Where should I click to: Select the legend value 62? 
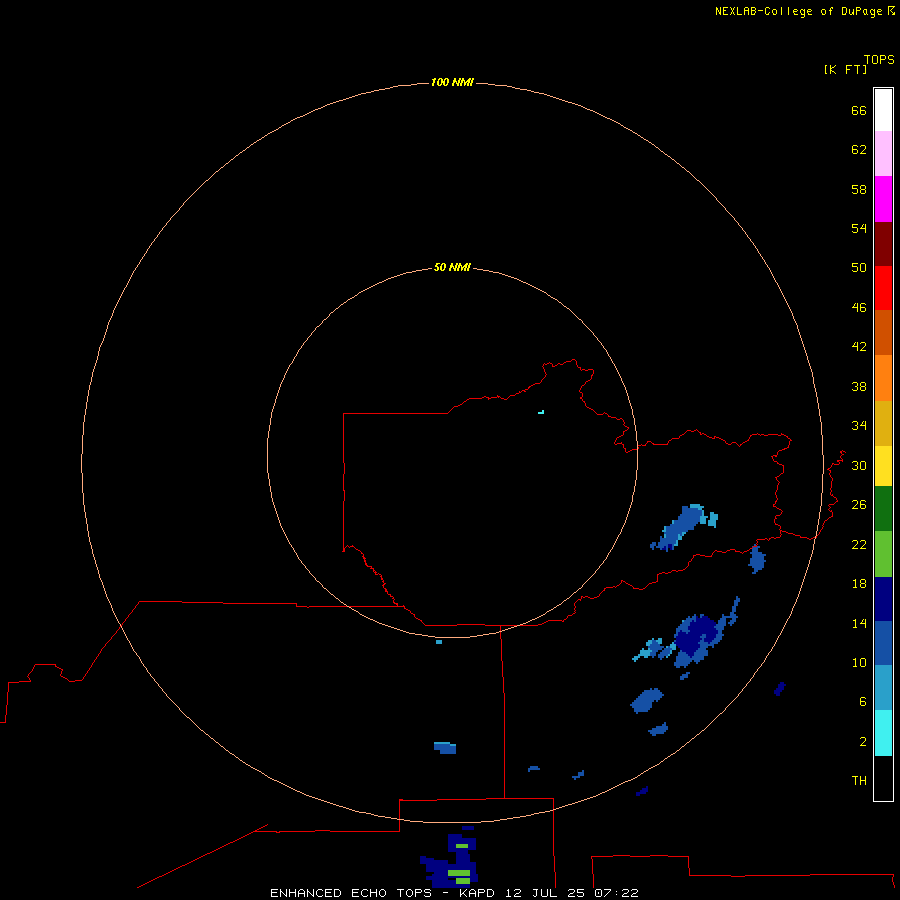[859, 150]
